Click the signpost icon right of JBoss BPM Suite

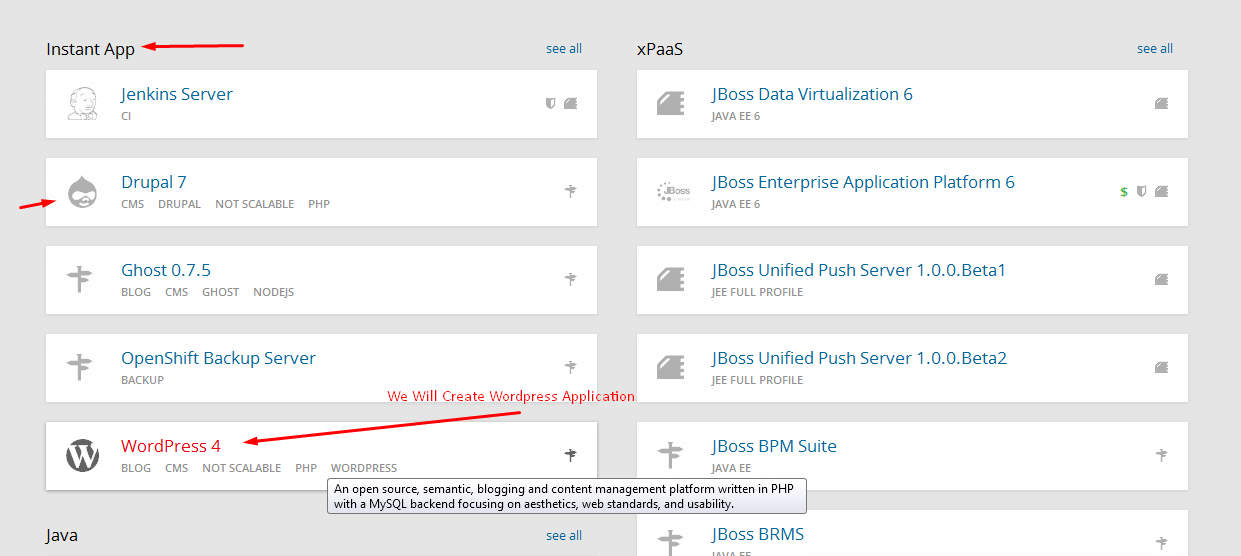coord(1162,455)
